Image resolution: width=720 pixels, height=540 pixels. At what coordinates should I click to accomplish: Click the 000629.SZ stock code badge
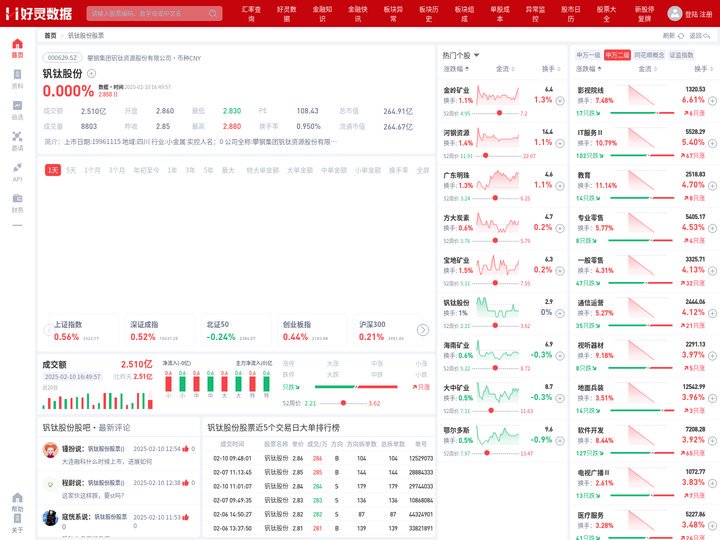coord(62,58)
